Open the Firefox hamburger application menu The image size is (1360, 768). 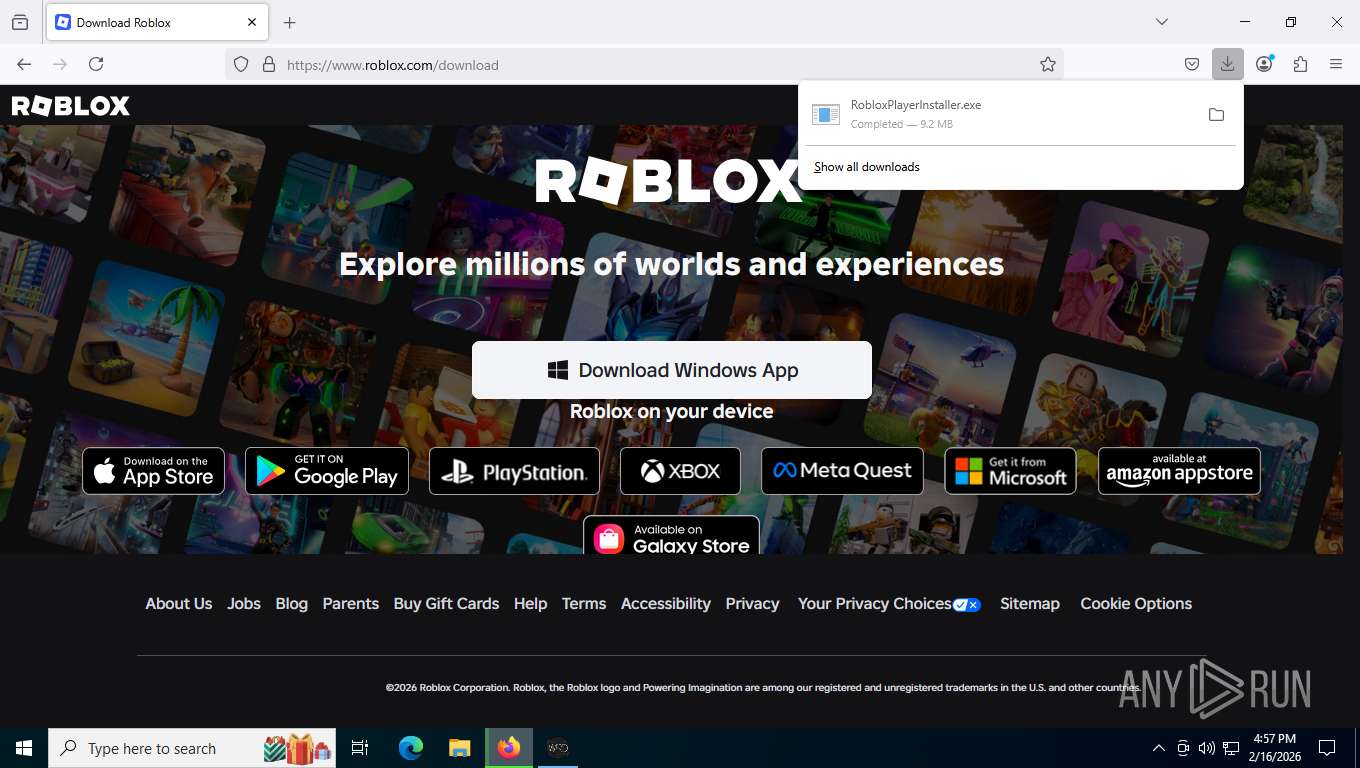(x=1336, y=64)
